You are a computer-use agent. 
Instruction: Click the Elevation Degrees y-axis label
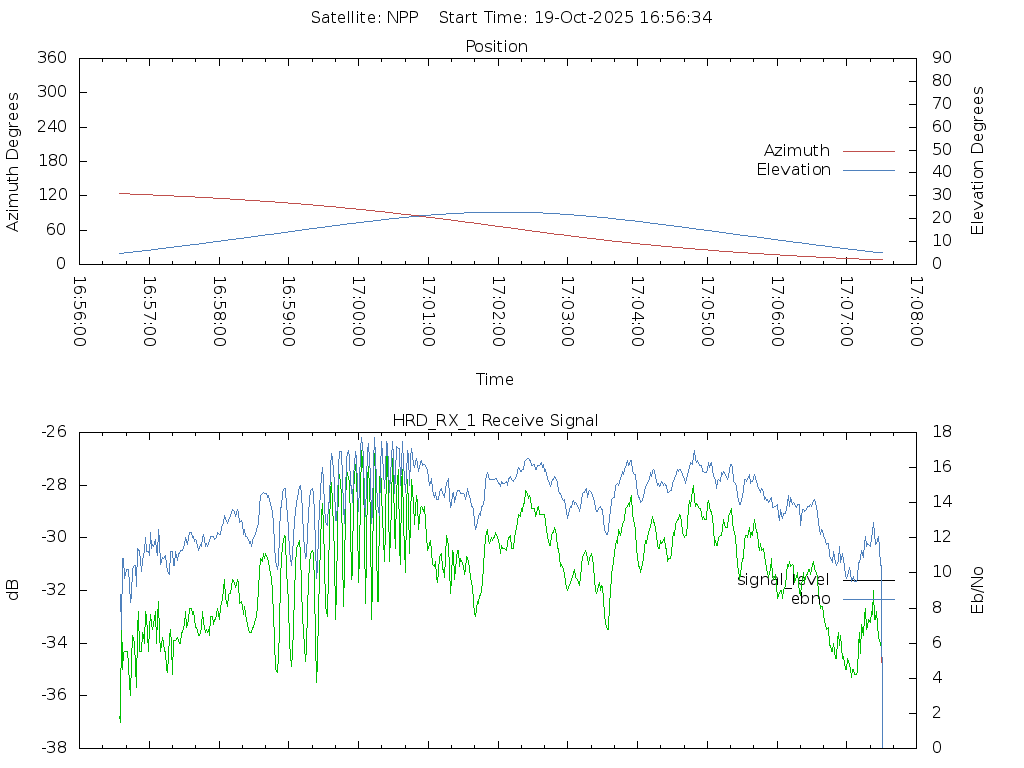[978, 161]
